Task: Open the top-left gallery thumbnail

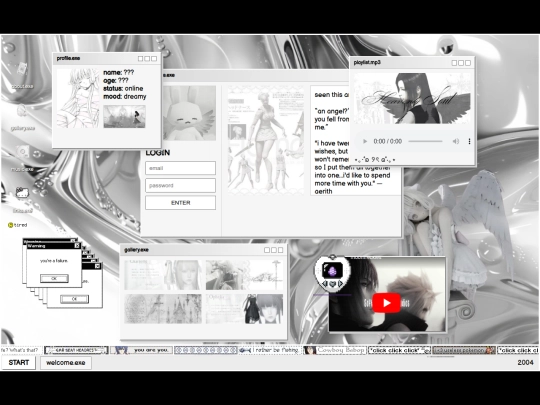Action: point(163,275)
